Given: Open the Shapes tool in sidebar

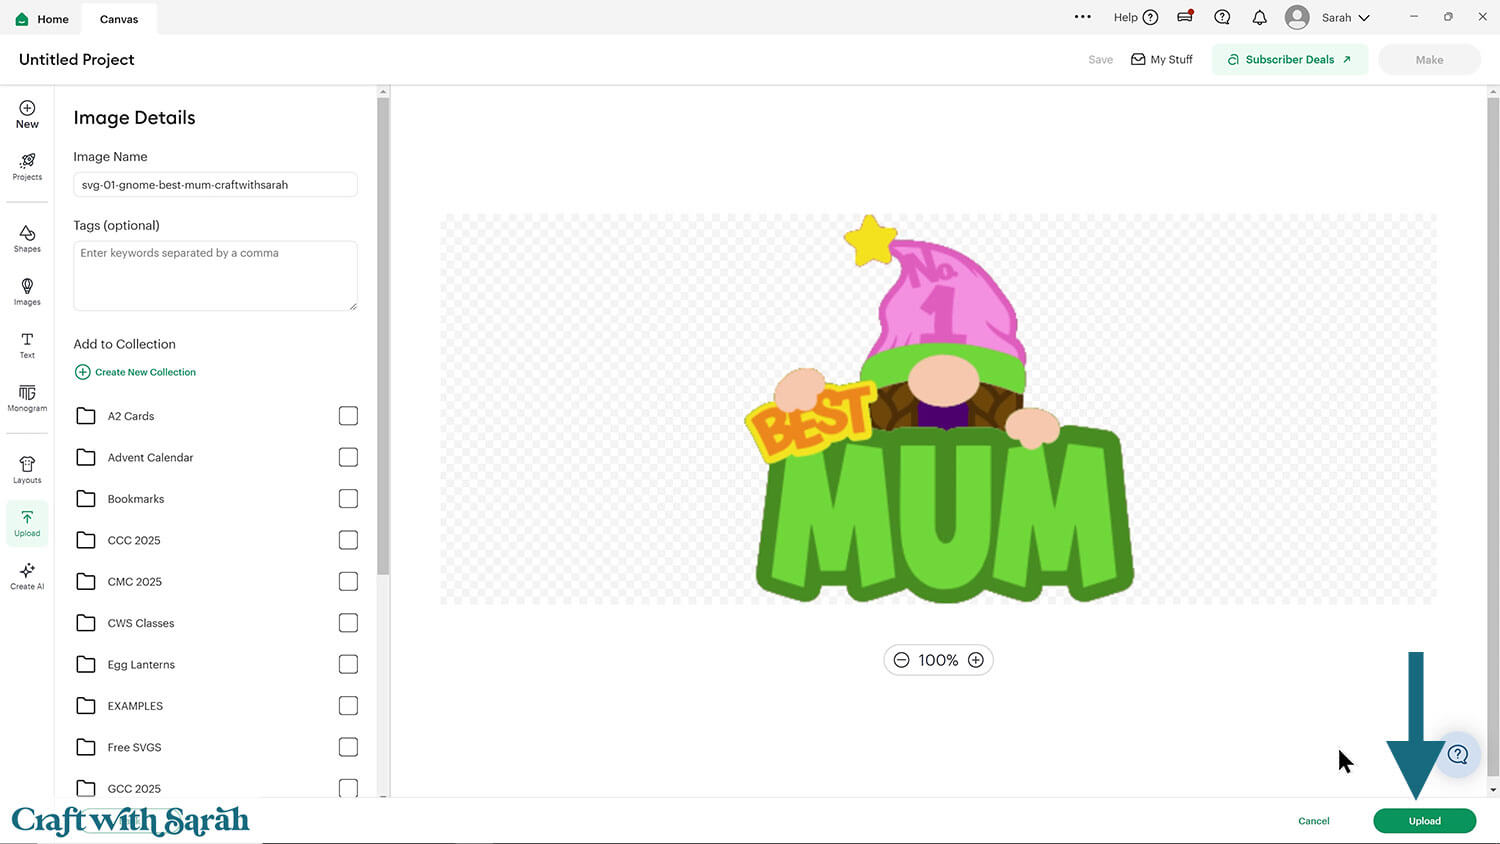Looking at the screenshot, I should pos(27,238).
